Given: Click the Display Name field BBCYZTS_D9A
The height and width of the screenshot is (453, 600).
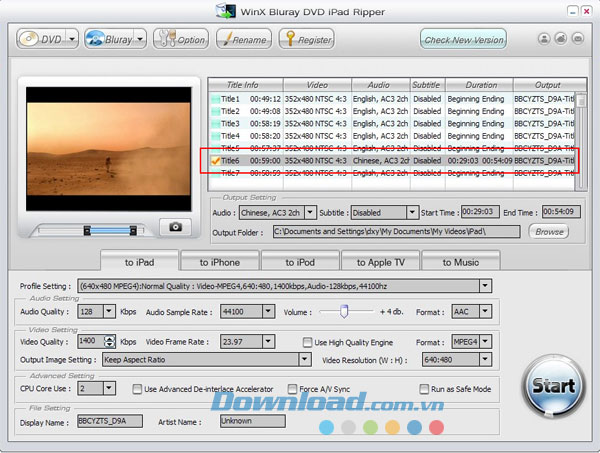Looking at the screenshot, I should tap(110, 421).
